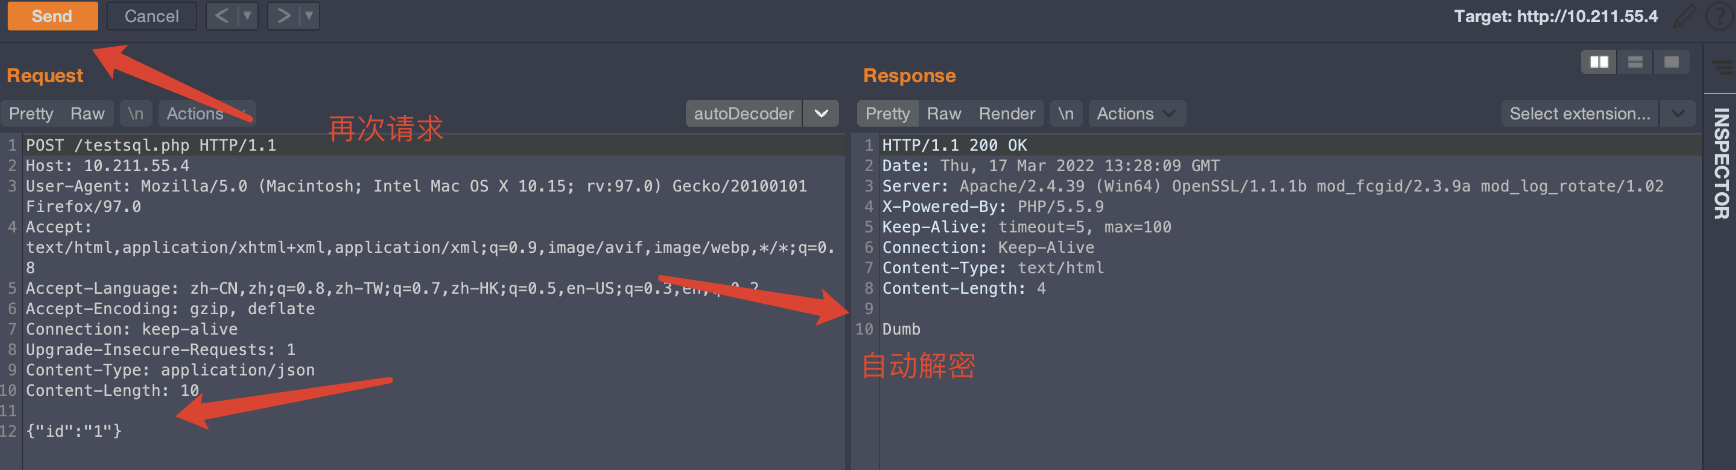Viewport: 1736px width, 470px height.
Task: Go back to previous request in history
Action: 222,16
